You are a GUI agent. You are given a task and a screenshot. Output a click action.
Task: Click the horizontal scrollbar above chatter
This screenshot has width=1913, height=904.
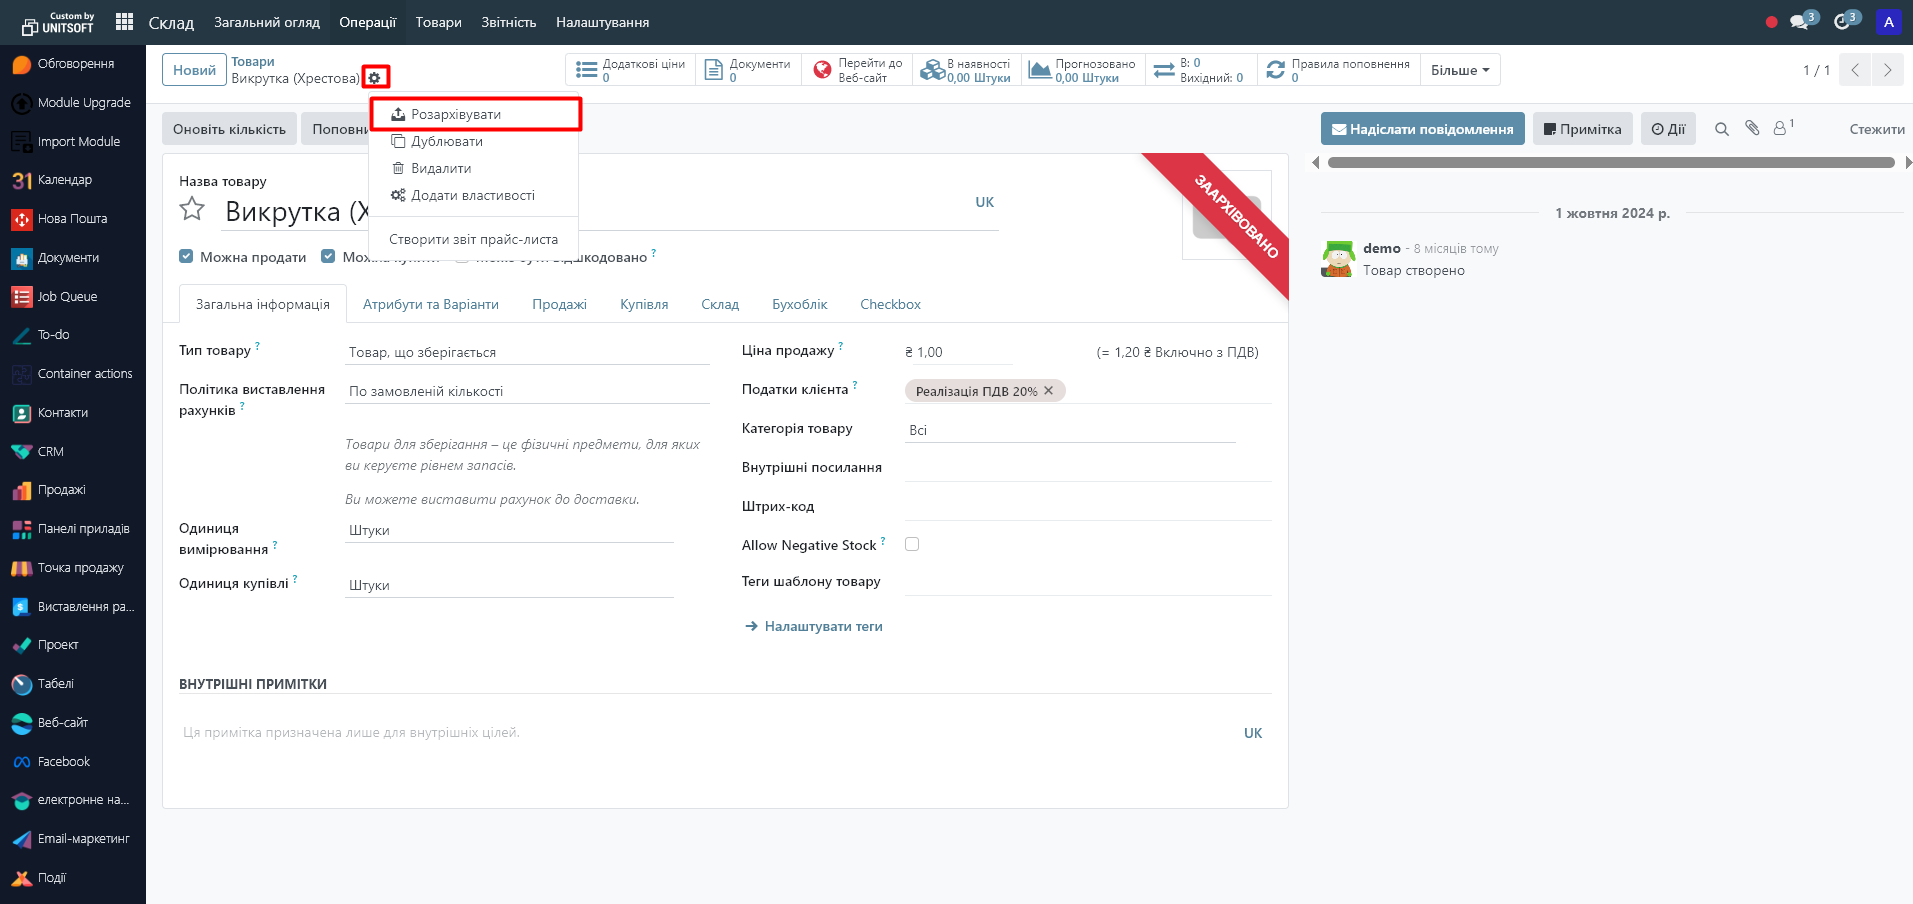tap(1610, 162)
